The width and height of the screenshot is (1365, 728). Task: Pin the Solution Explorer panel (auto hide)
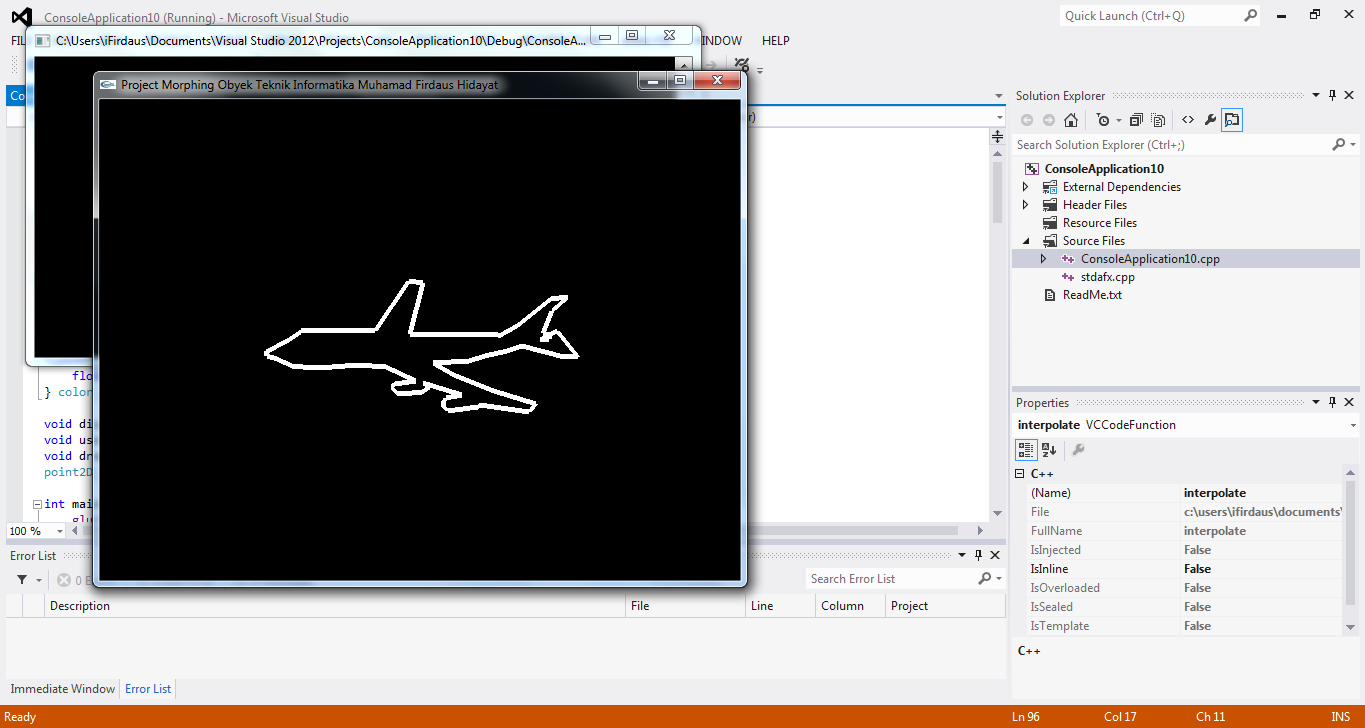(x=1332, y=96)
